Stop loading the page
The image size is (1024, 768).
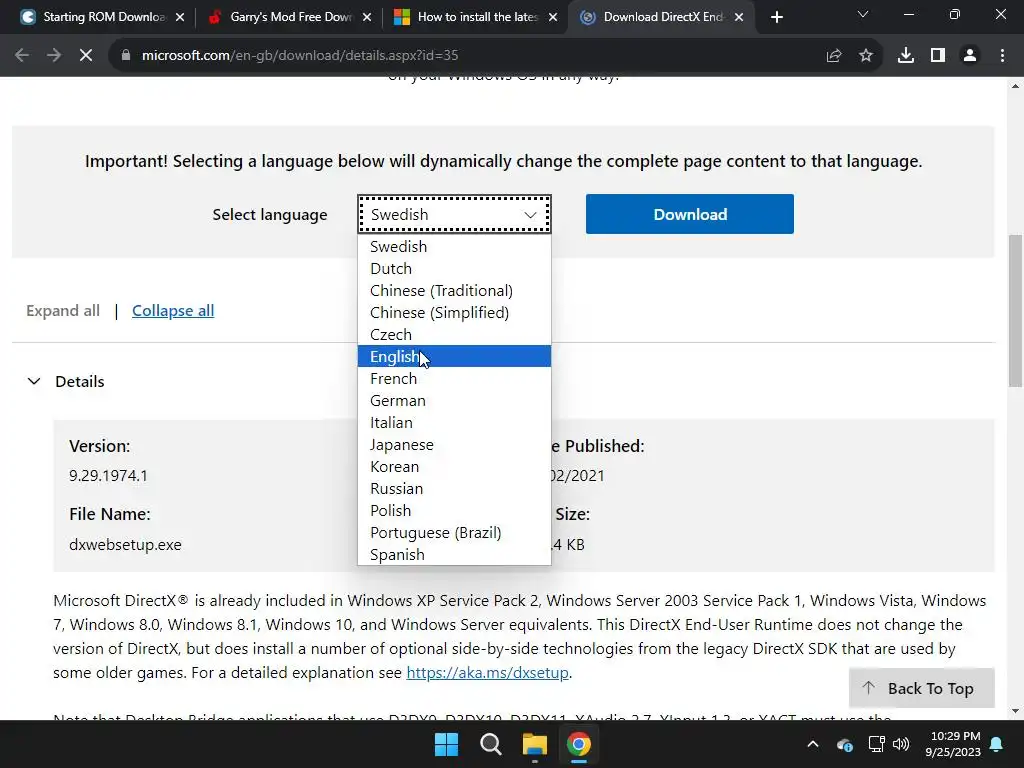tap(86, 56)
